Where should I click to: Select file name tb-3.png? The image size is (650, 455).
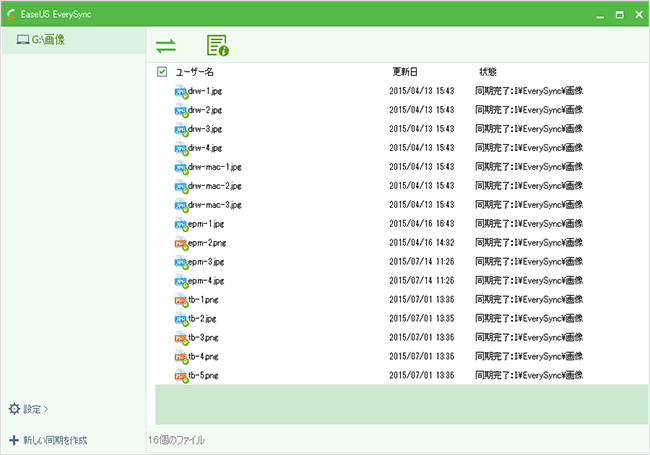pyautogui.click(x=203, y=338)
